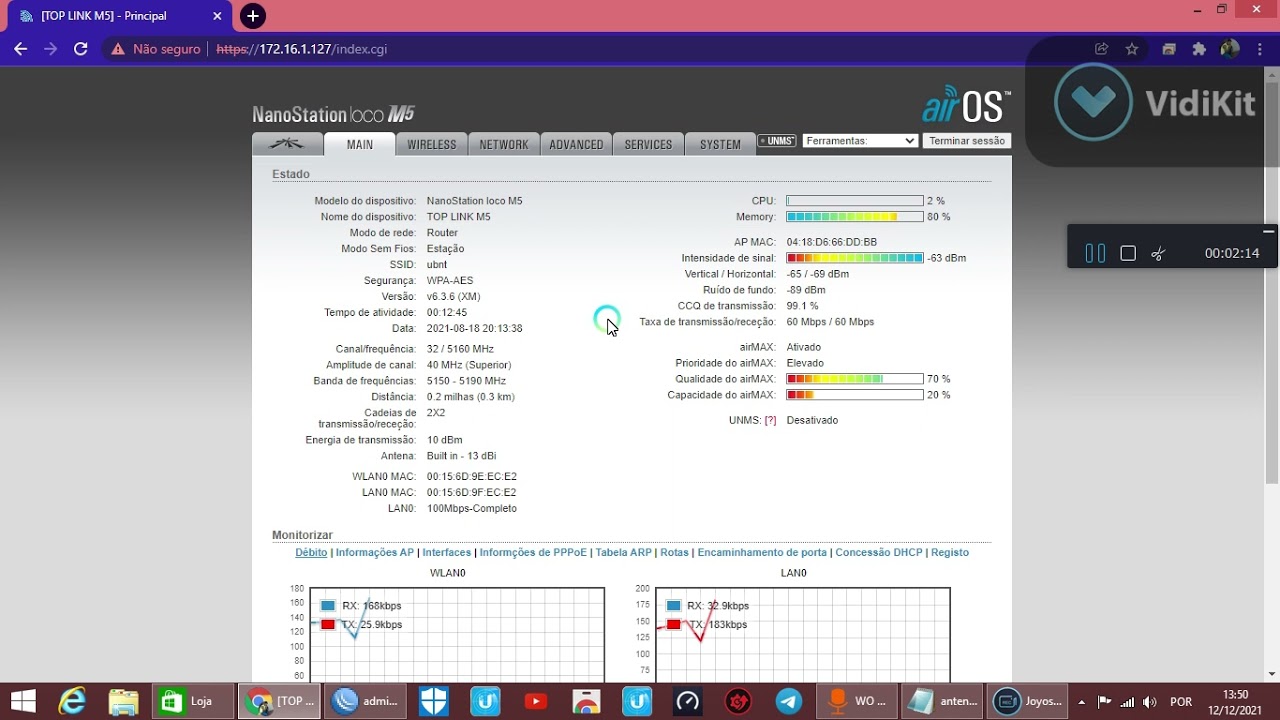Open the SERVICES tab
Screen dimensions: 1280x720
(x=648, y=144)
